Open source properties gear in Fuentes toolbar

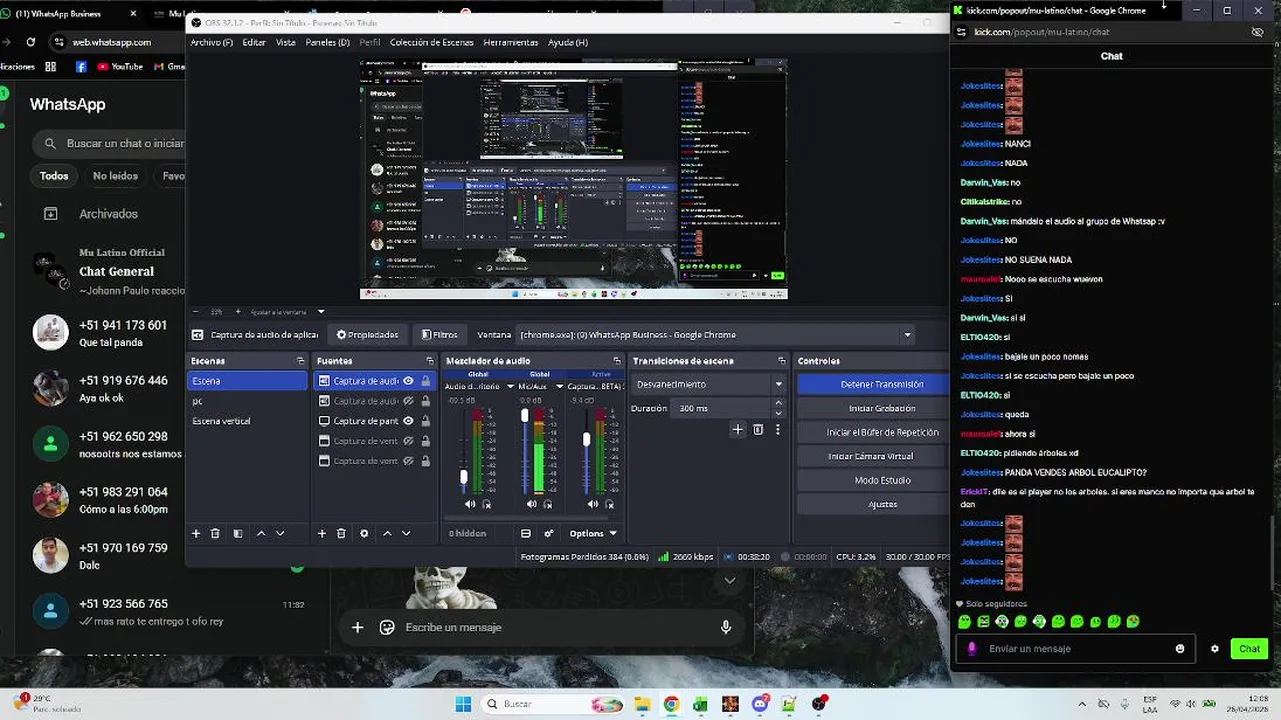point(364,534)
